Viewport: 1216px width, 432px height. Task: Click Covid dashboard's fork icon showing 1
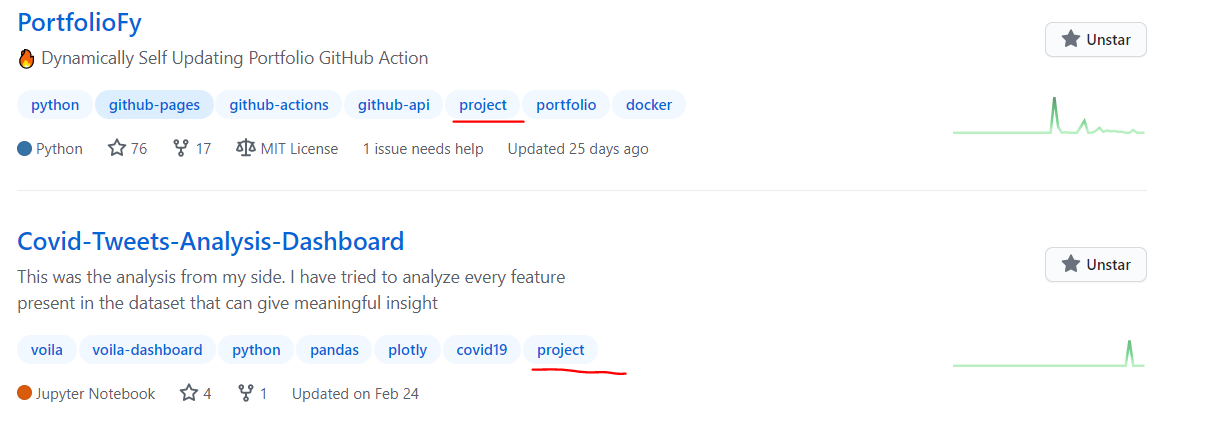tap(246, 394)
